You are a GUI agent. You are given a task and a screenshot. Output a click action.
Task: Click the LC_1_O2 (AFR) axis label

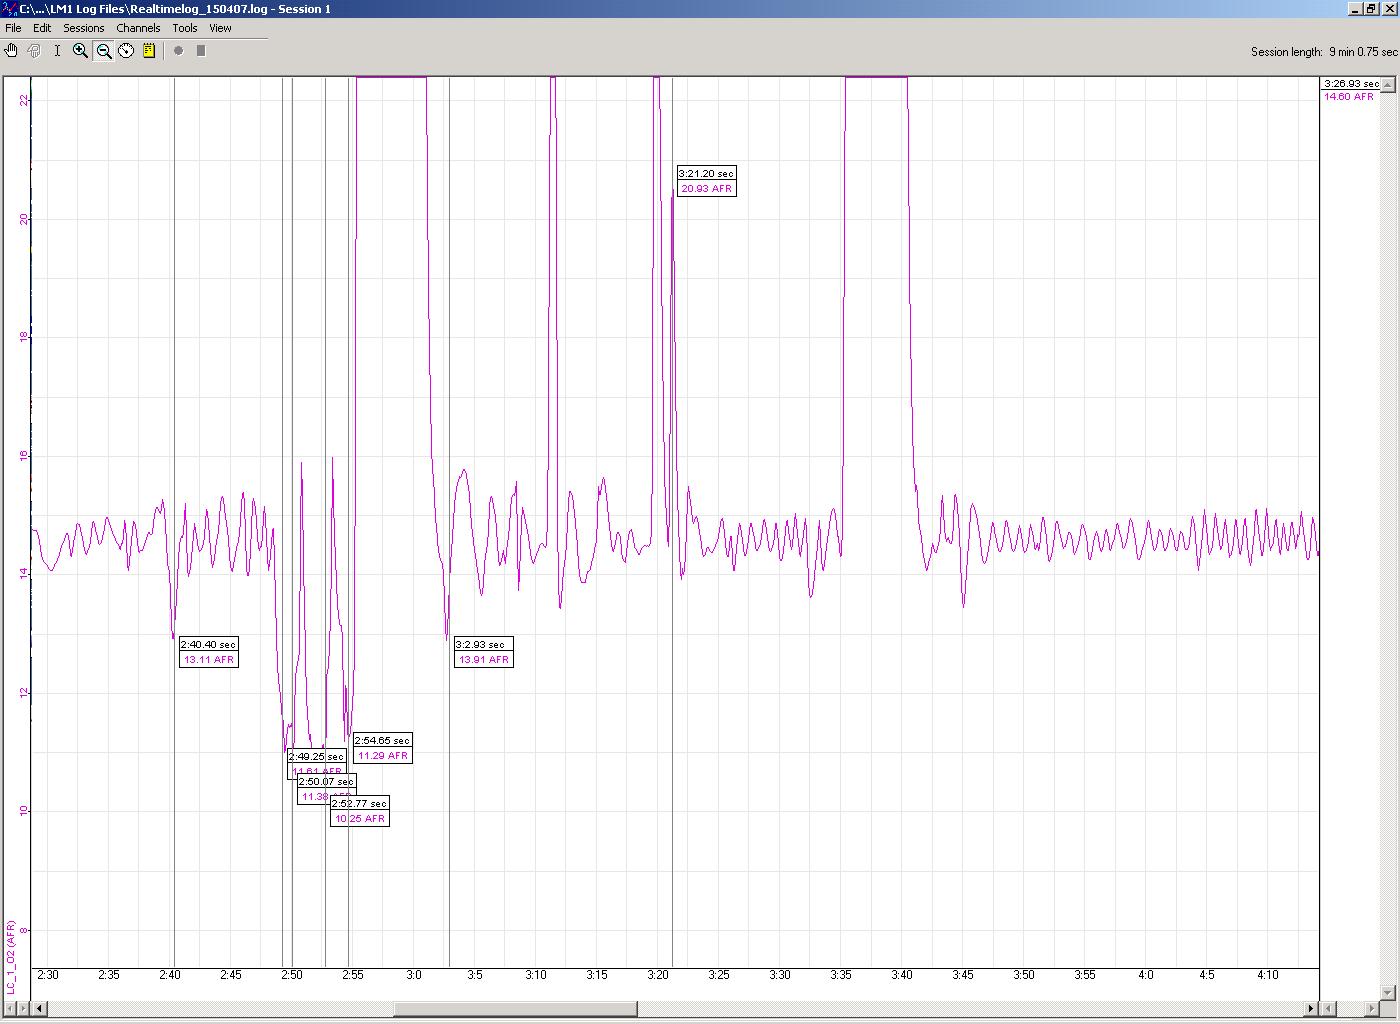click(x=11, y=958)
